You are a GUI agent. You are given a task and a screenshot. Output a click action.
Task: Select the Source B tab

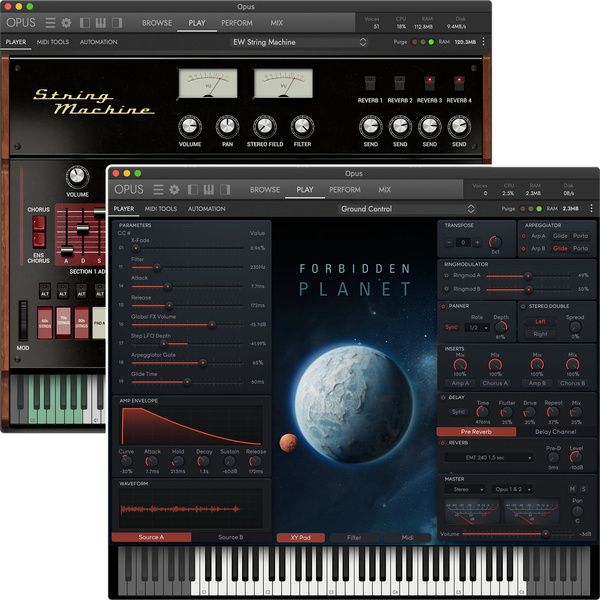tap(230, 537)
